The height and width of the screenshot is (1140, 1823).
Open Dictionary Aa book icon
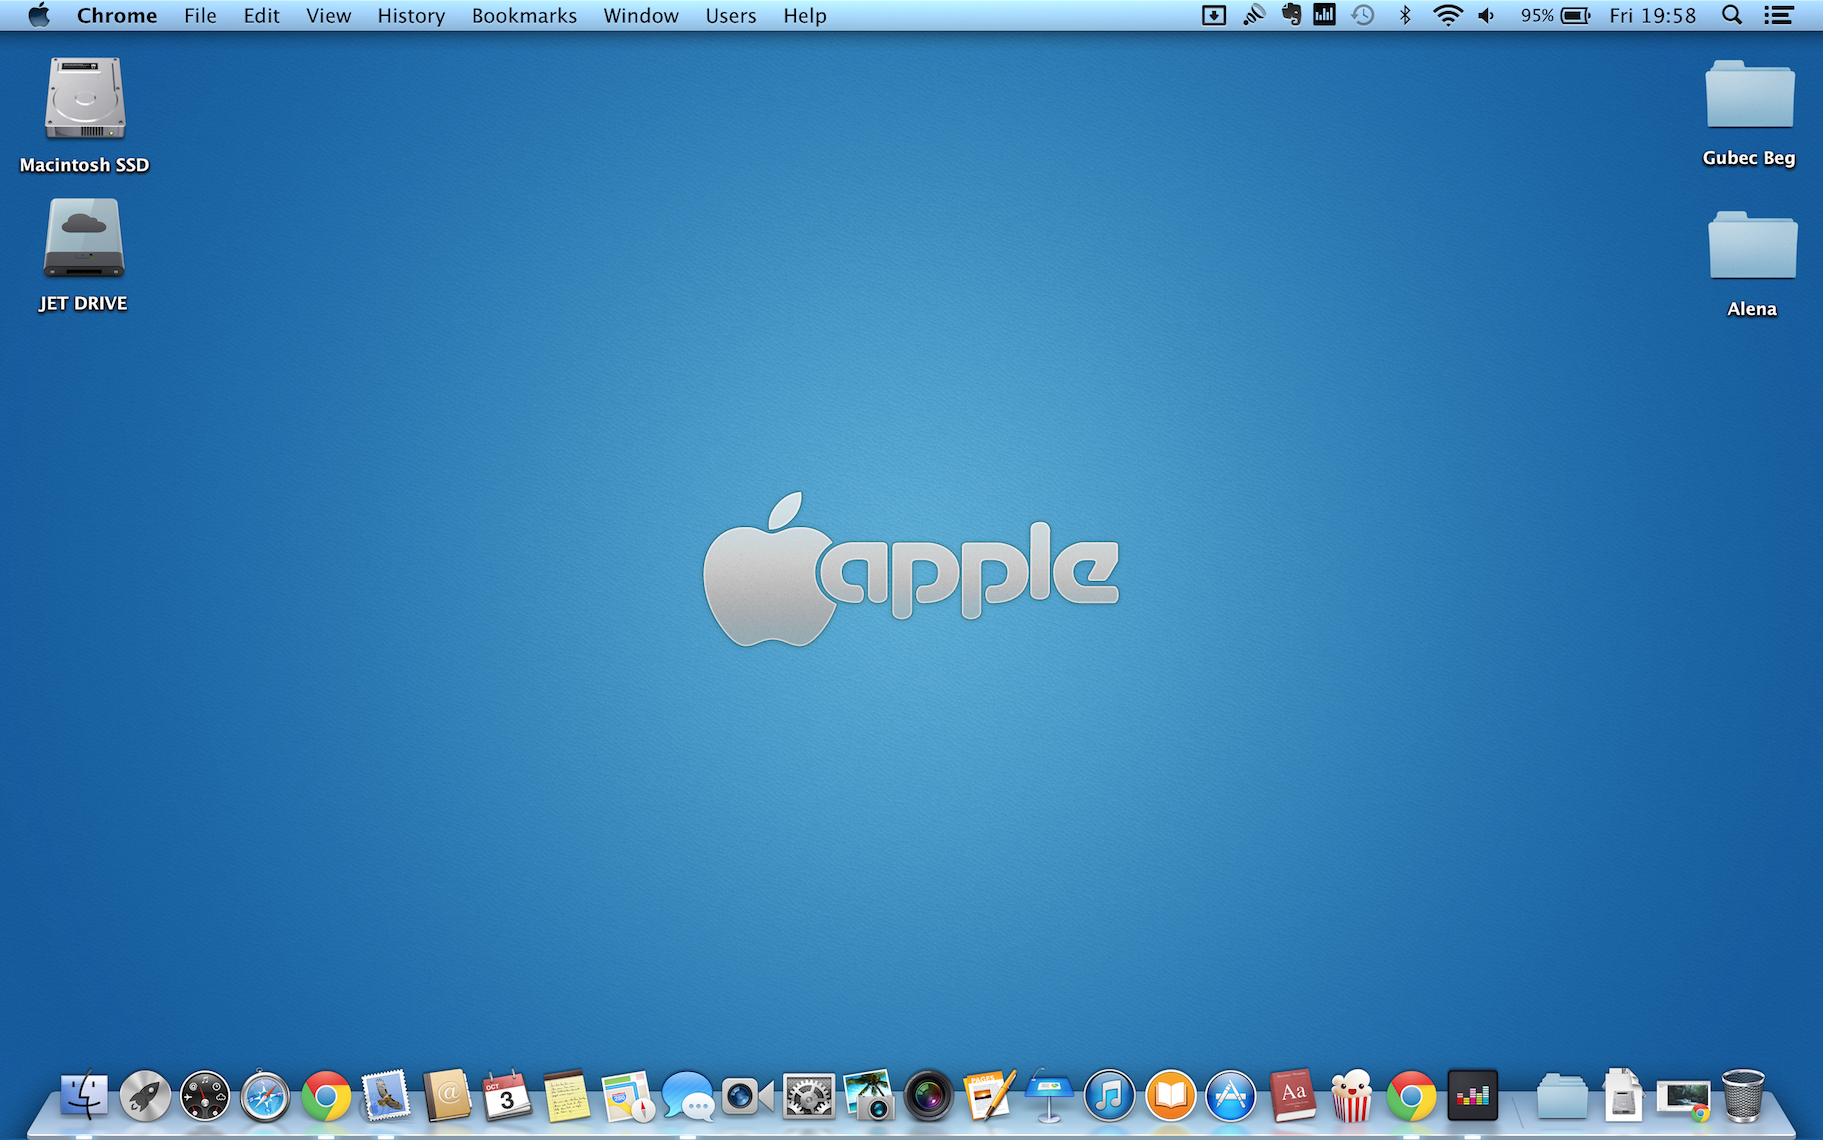coord(1292,1096)
